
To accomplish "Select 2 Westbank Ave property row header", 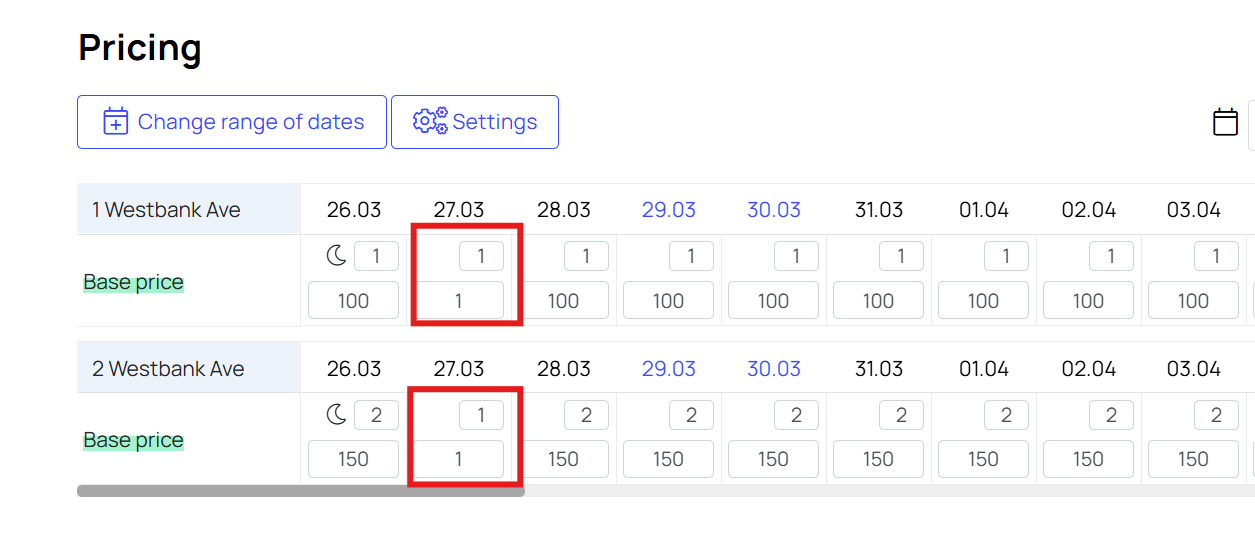I will point(189,368).
